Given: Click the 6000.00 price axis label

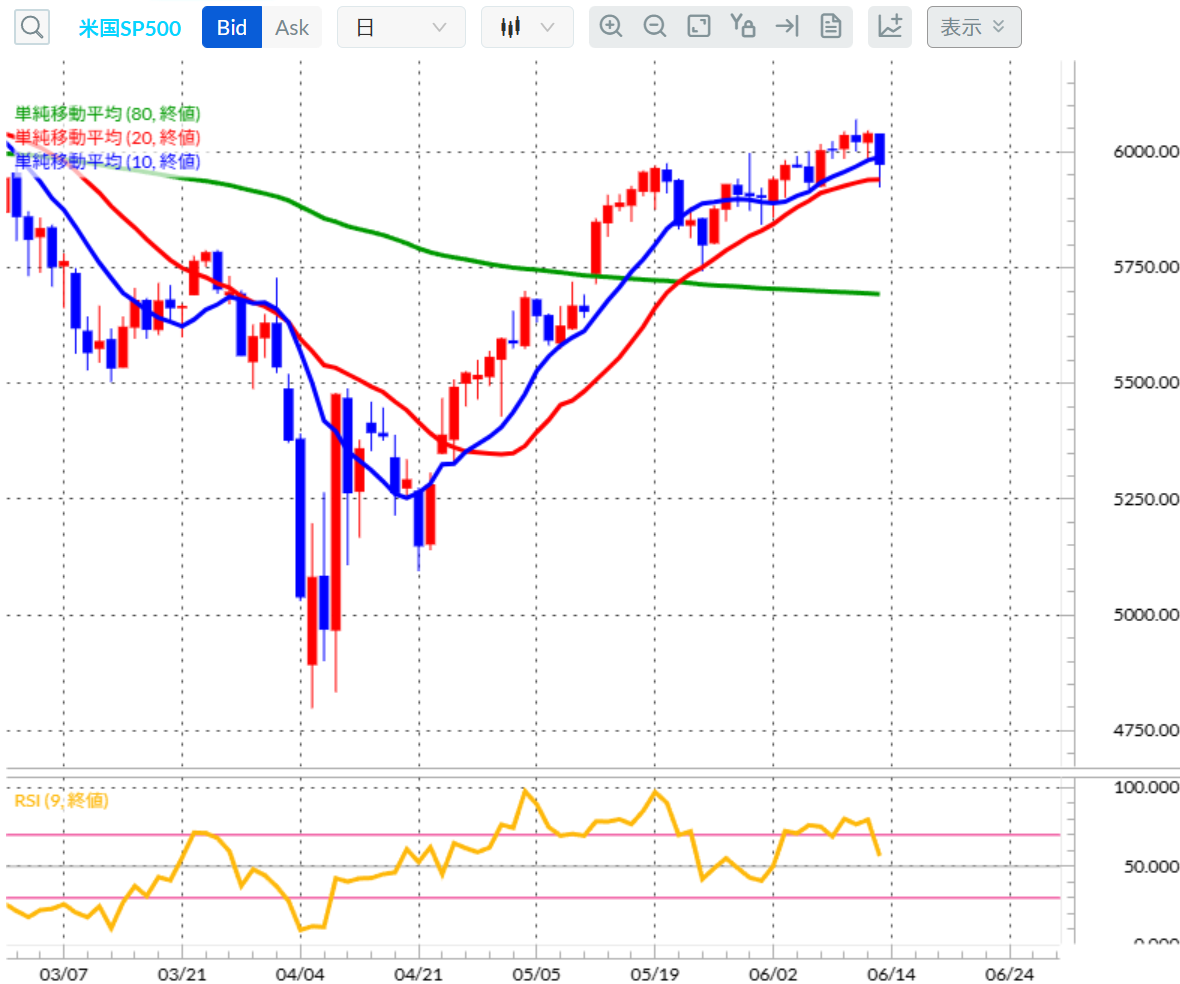Looking at the screenshot, I should point(1145,151).
